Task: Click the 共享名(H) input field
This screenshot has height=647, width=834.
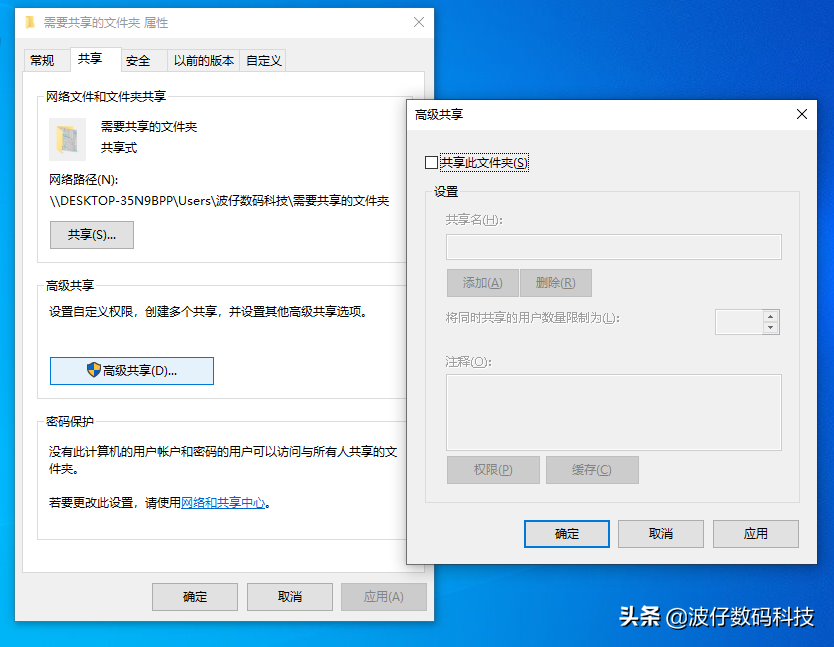Action: [x=614, y=247]
